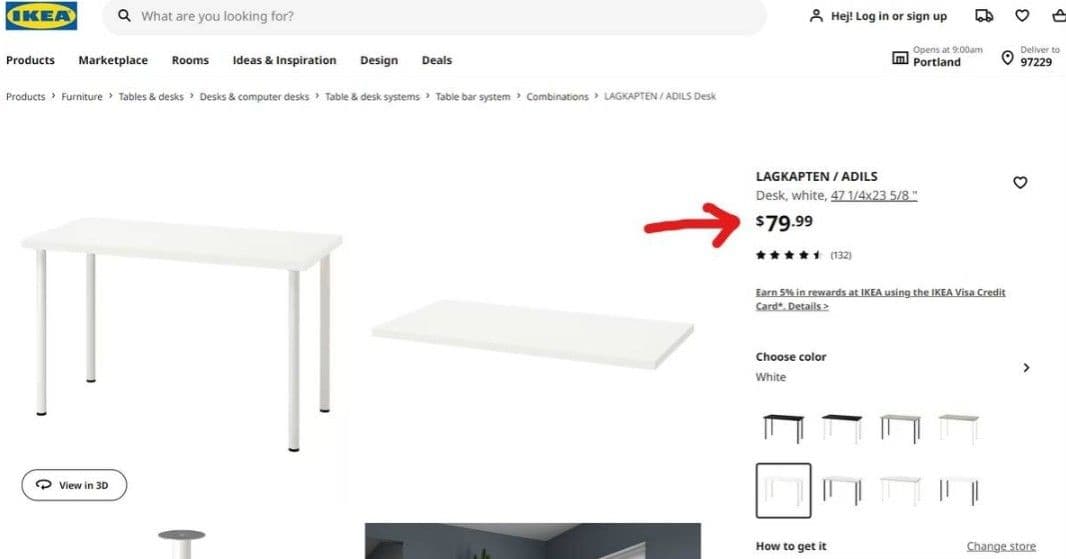Open the shopping bag icon
Image resolution: width=1066 pixels, height=559 pixels.
(x=1059, y=16)
